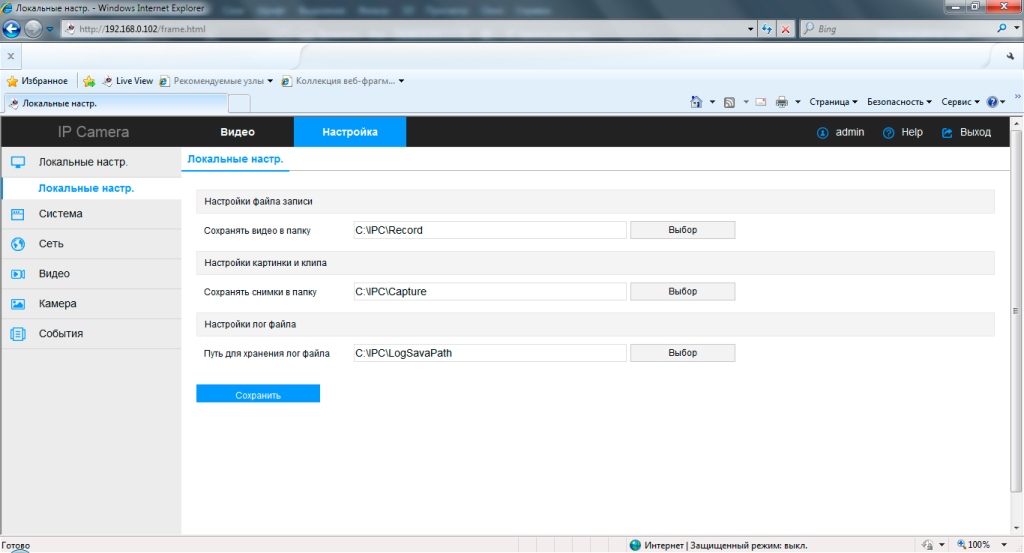The height and width of the screenshot is (553, 1024).
Task: Click the search magnifier icon
Action: tap(1002, 29)
